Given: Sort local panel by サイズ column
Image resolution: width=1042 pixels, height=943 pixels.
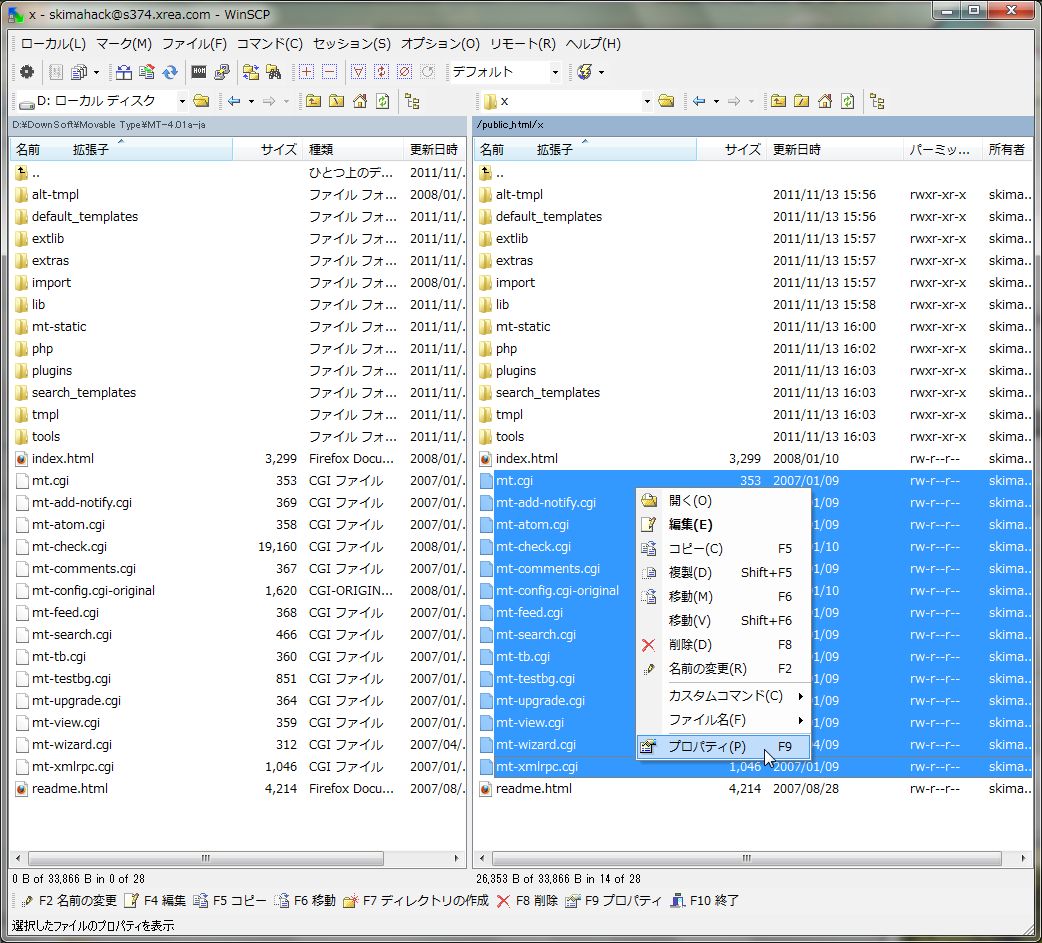Looking at the screenshot, I should coord(267,150).
